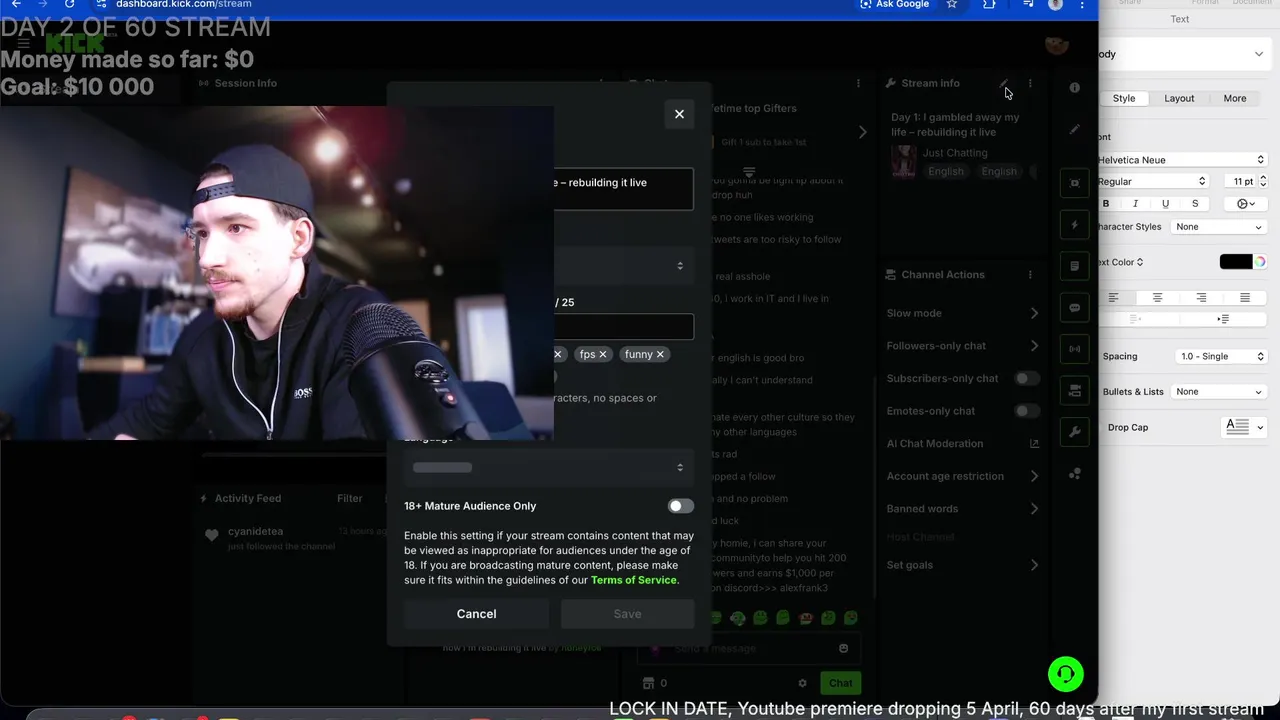This screenshot has height=720, width=1280.
Task: Click the Save button in dialog
Action: click(x=627, y=614)
